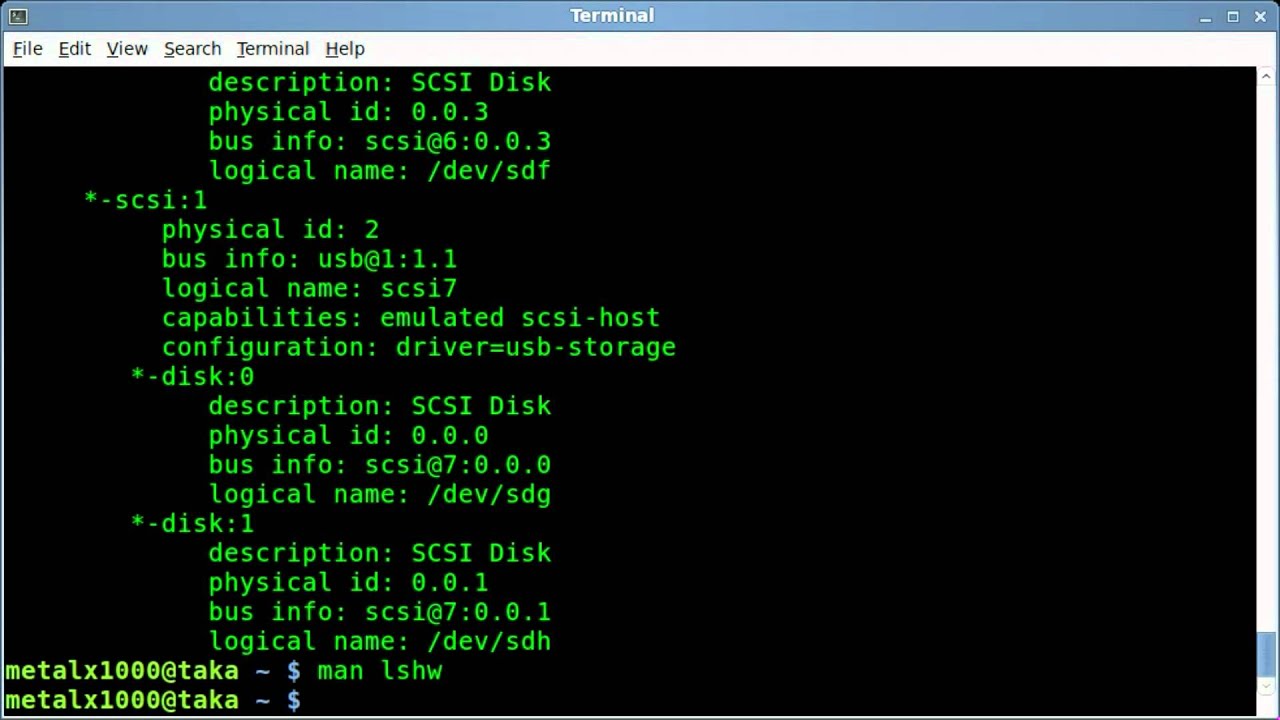The width and height of the screenshot is (1280, 720).
Task: Close the Terminal window
Action: (1260, 16)
